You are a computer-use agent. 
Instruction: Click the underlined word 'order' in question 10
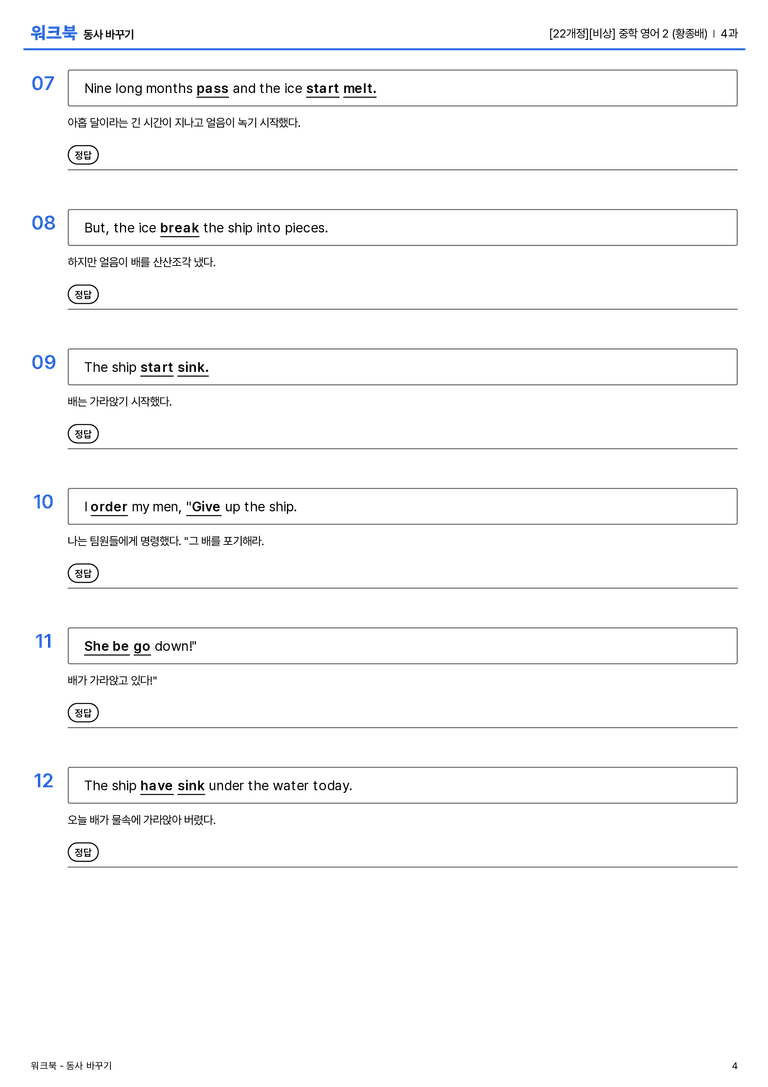point(109,507)
